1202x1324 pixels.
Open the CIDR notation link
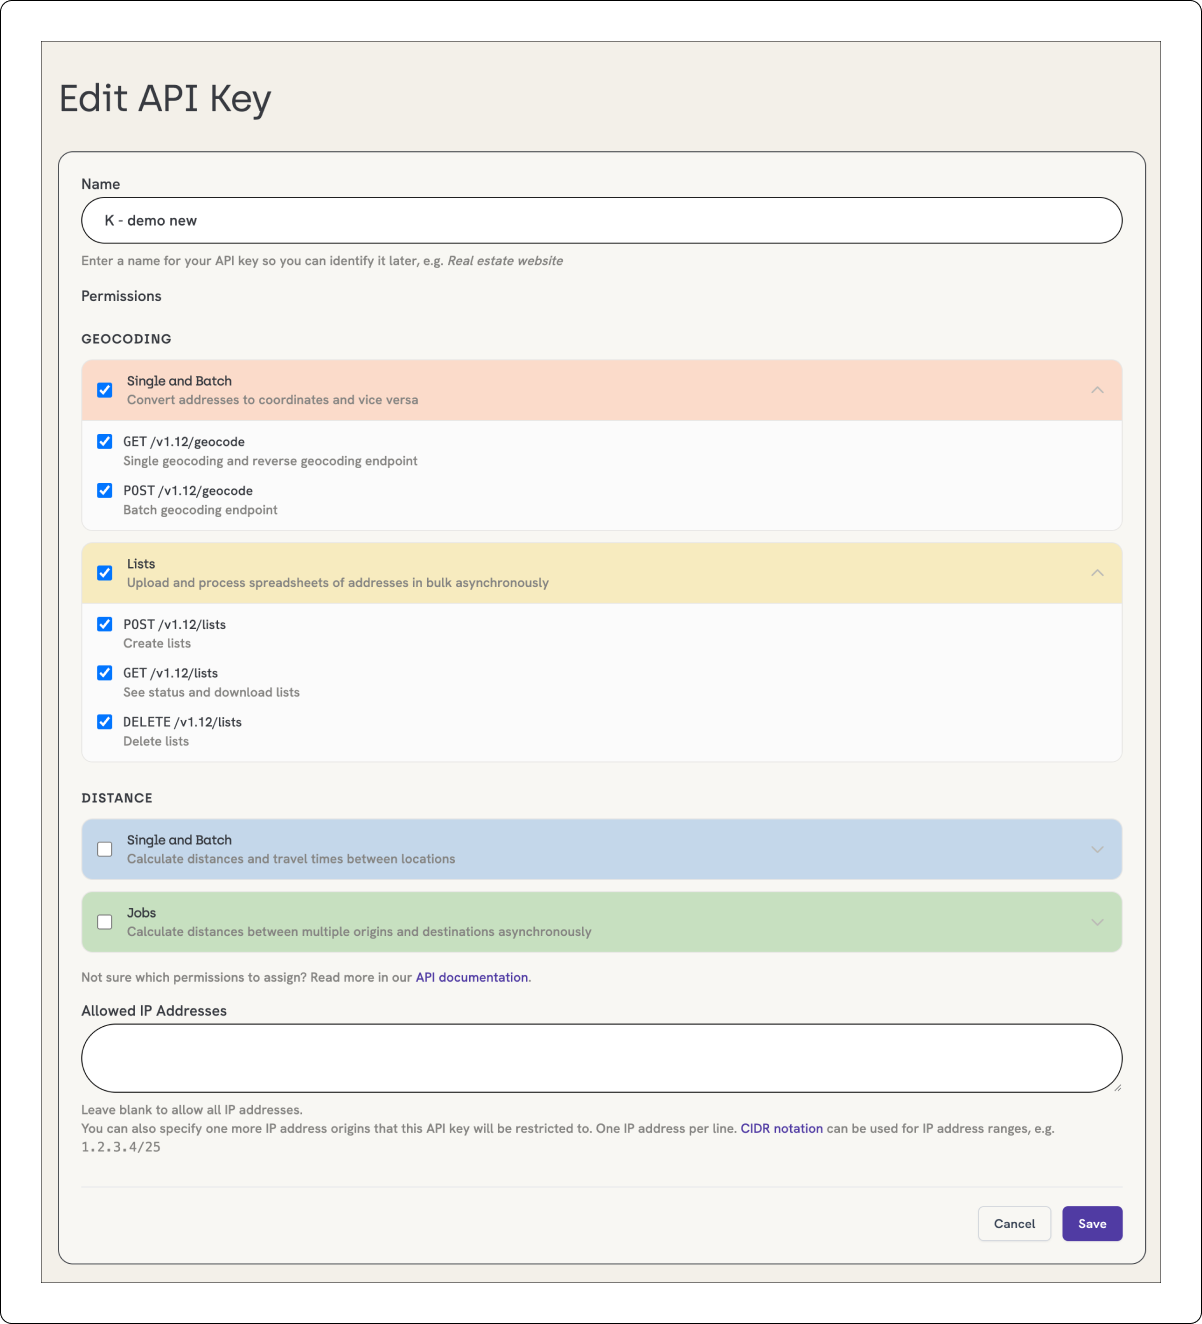pos(782,1128)
